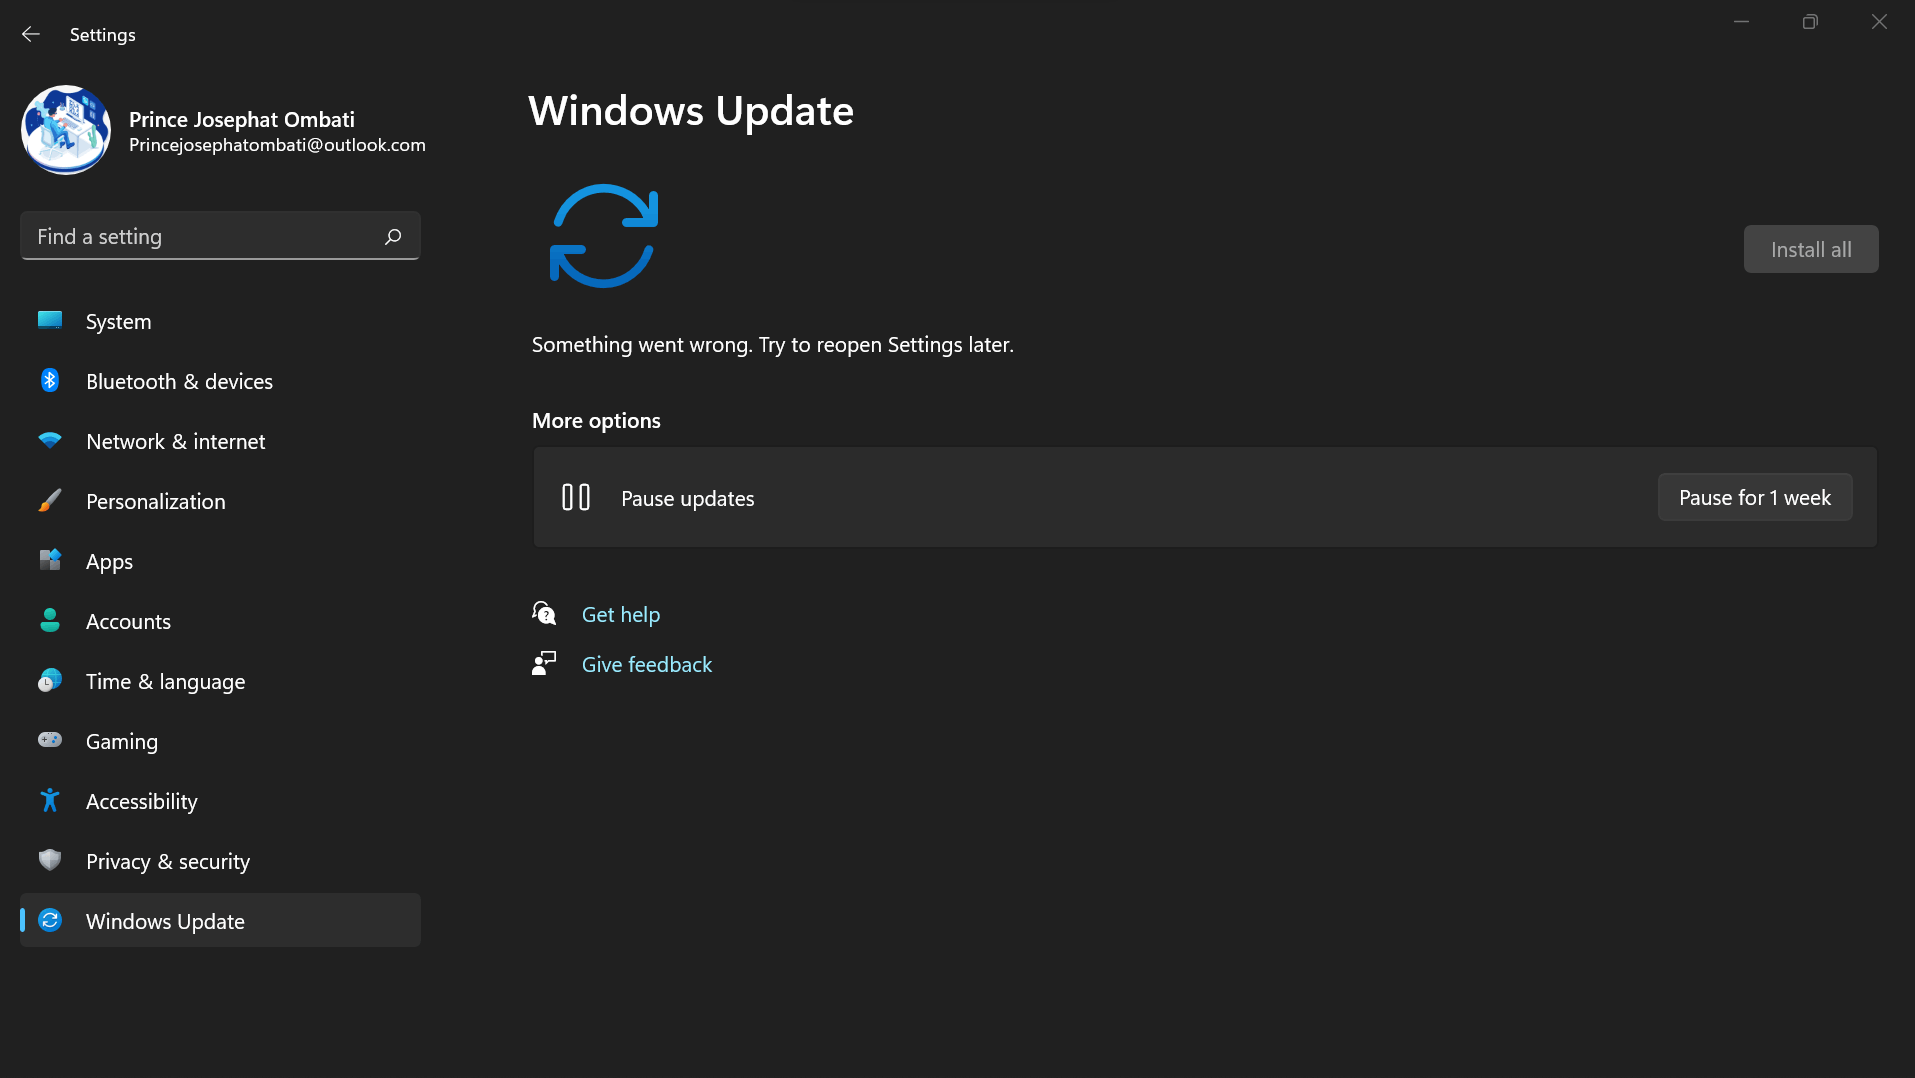Restore down the Settings window
This screenshot has height=1078, width=1915.
[1810, 22]
